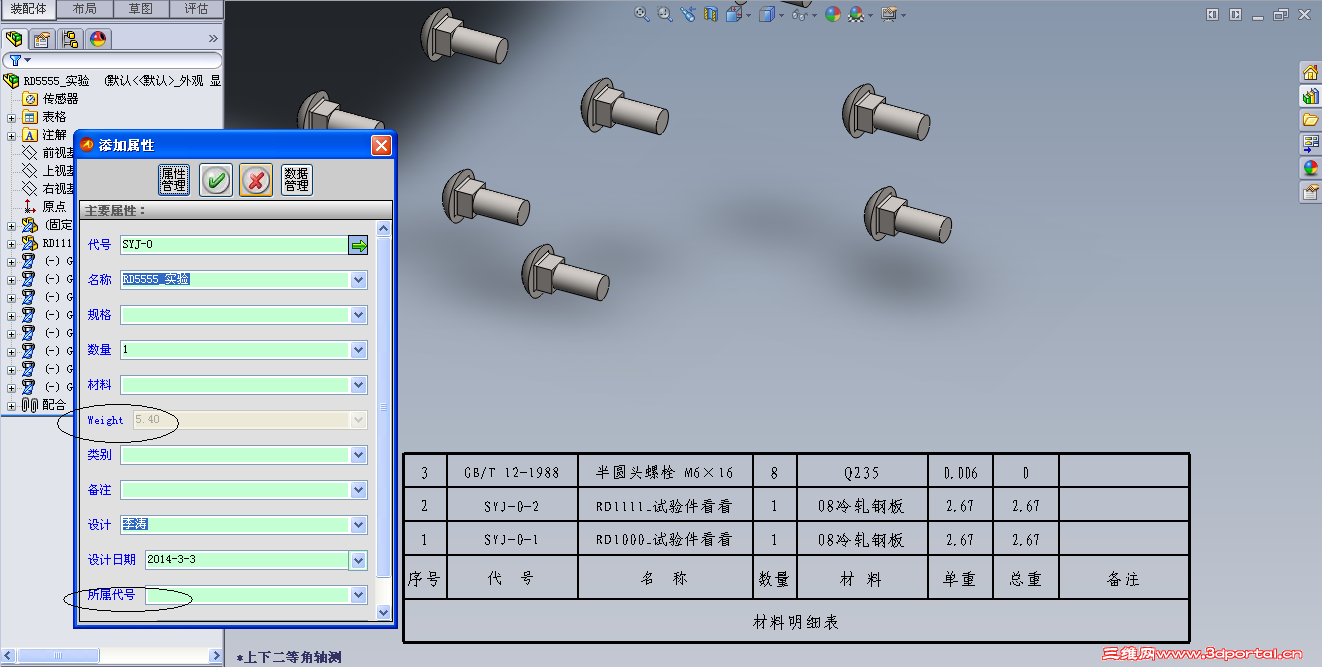The width and height of the screenshot is (1322, 667).
Task: Open the 设计 dropdown list
Action: click(359, 525)
